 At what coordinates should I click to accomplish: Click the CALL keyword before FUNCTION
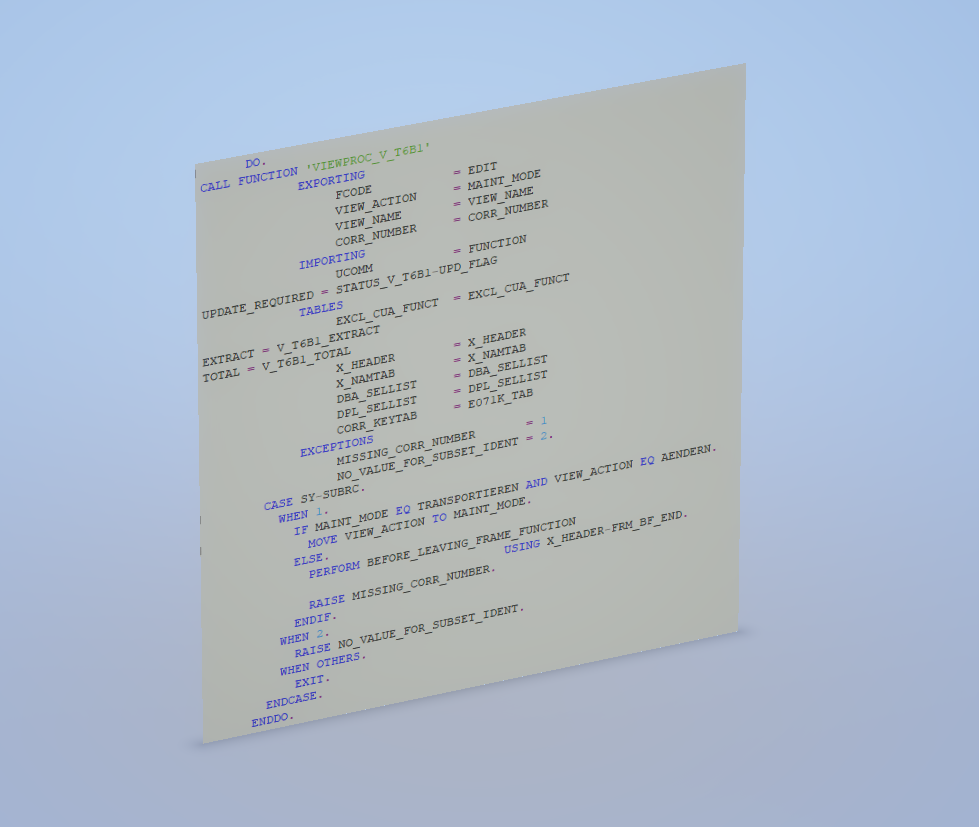pyautogui.click(x=215, y=186)
